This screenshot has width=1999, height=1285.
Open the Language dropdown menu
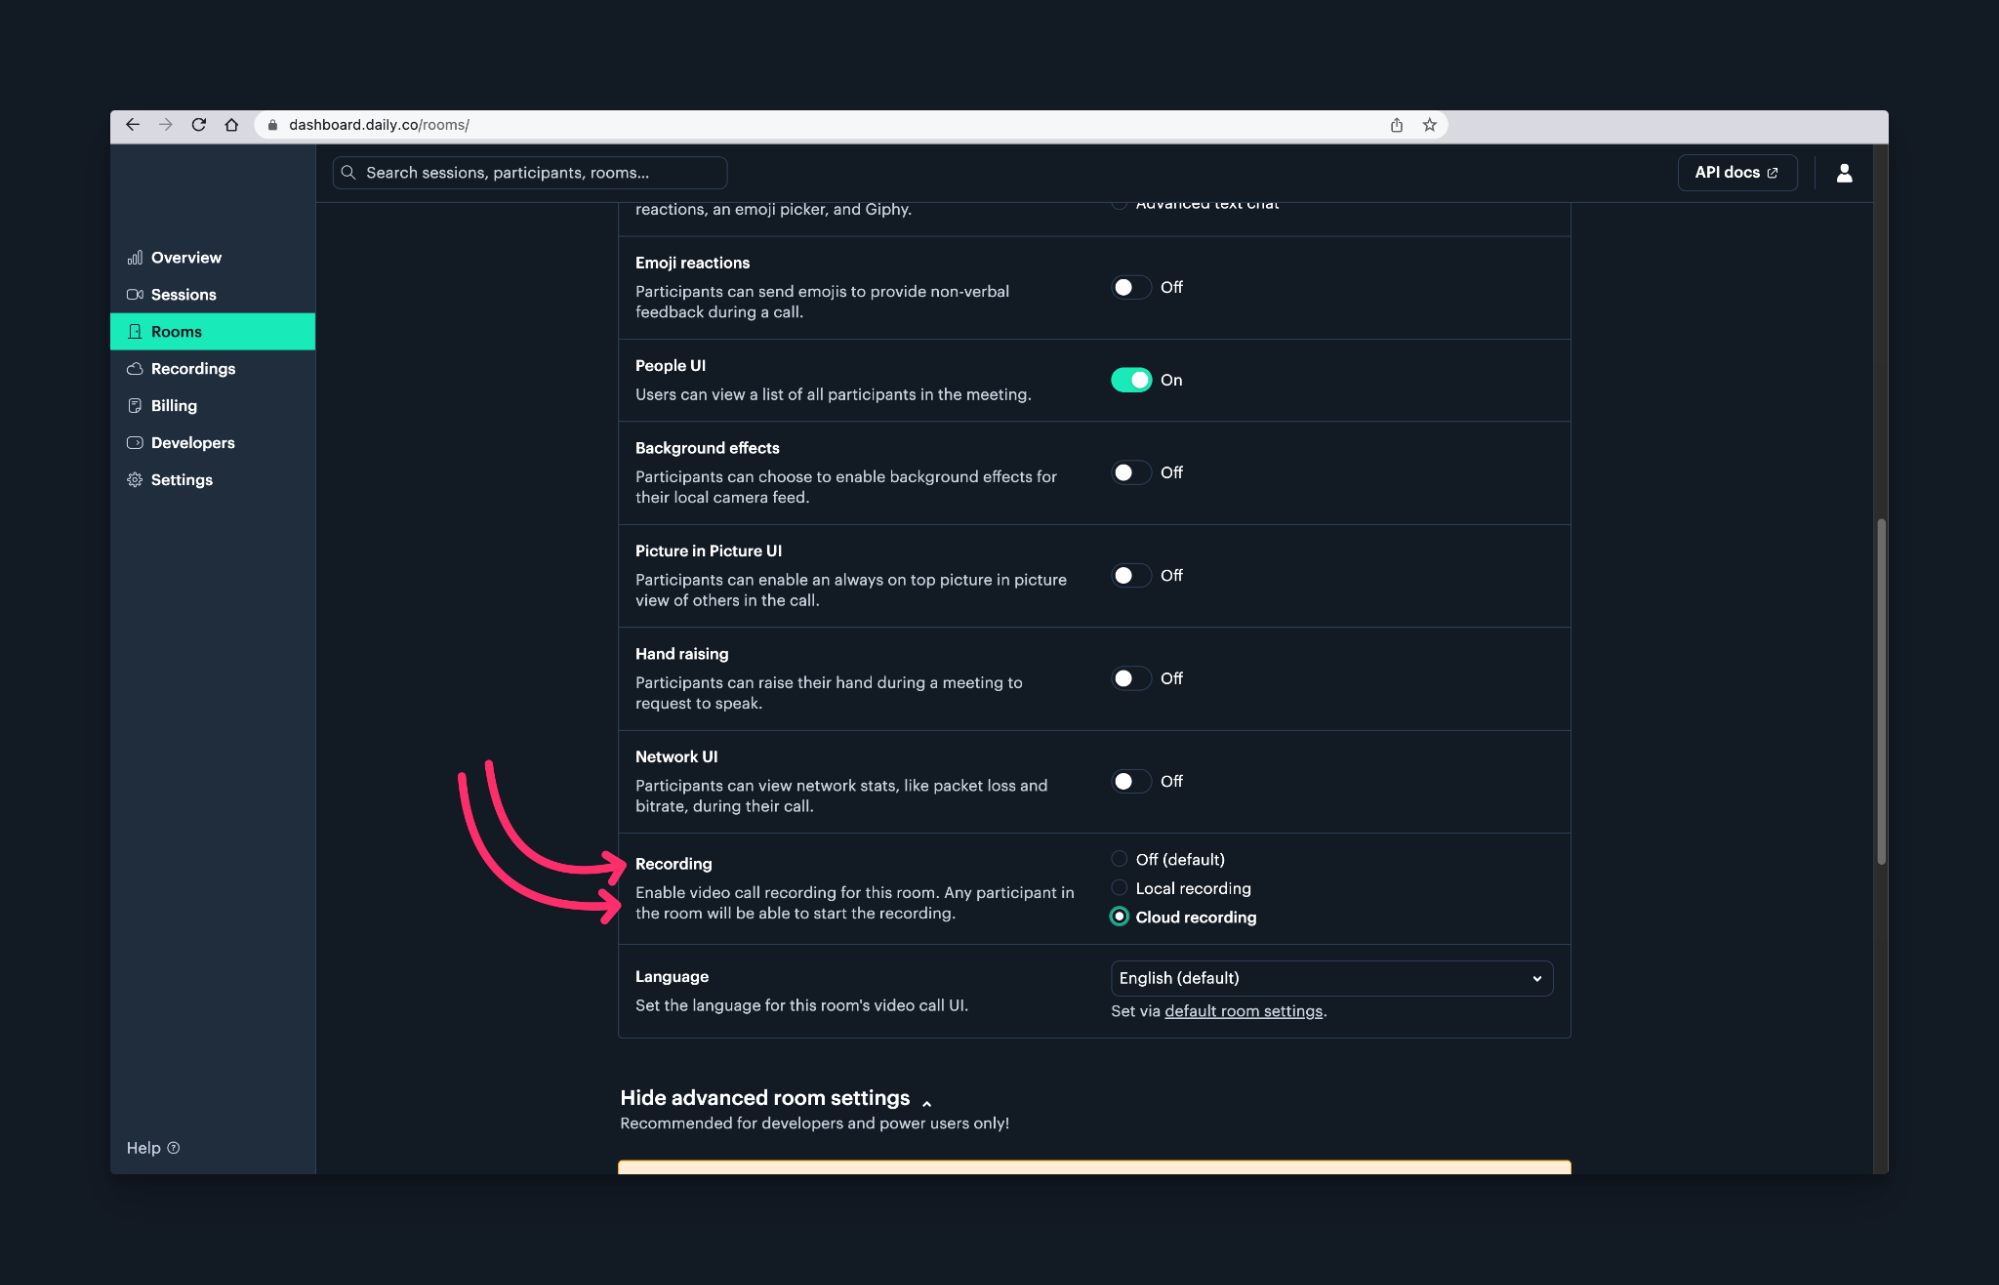point(1329,978)
